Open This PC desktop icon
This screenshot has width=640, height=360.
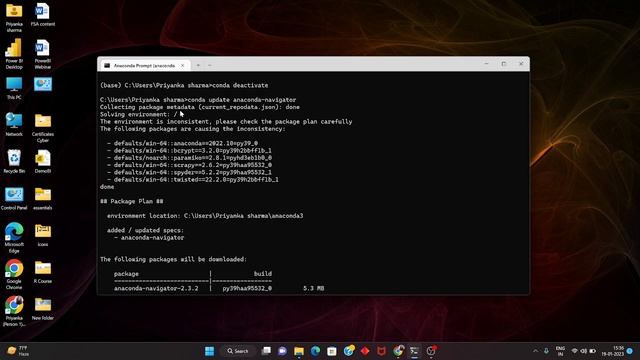[14, 88]
